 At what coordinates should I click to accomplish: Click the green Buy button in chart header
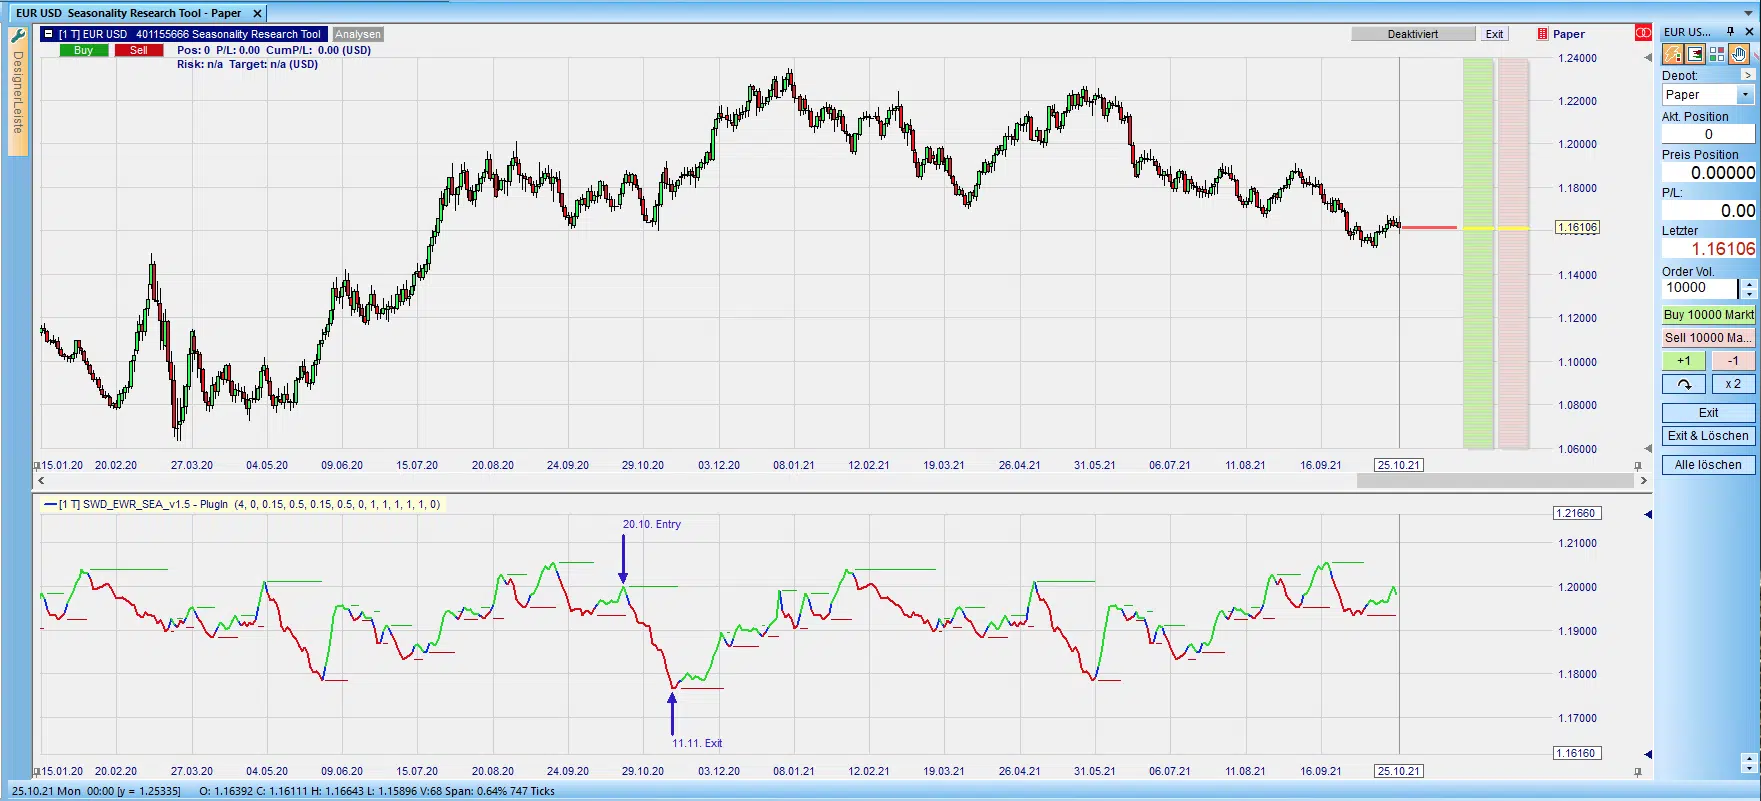pos(83,50)
